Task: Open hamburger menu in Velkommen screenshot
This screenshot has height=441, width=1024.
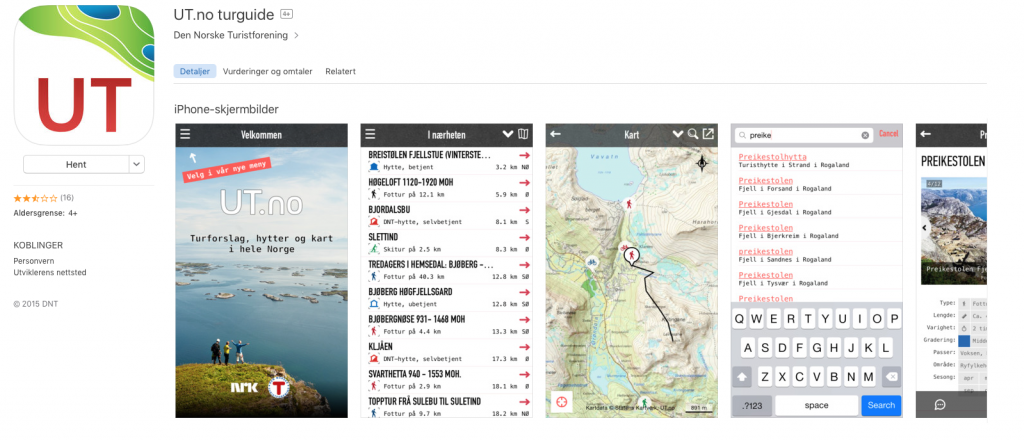Action: [185, 135]
